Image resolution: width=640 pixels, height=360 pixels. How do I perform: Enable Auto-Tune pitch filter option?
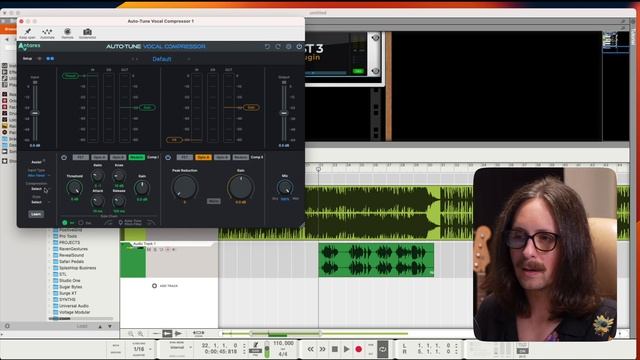pyautogui.click(x=120, y=223)
